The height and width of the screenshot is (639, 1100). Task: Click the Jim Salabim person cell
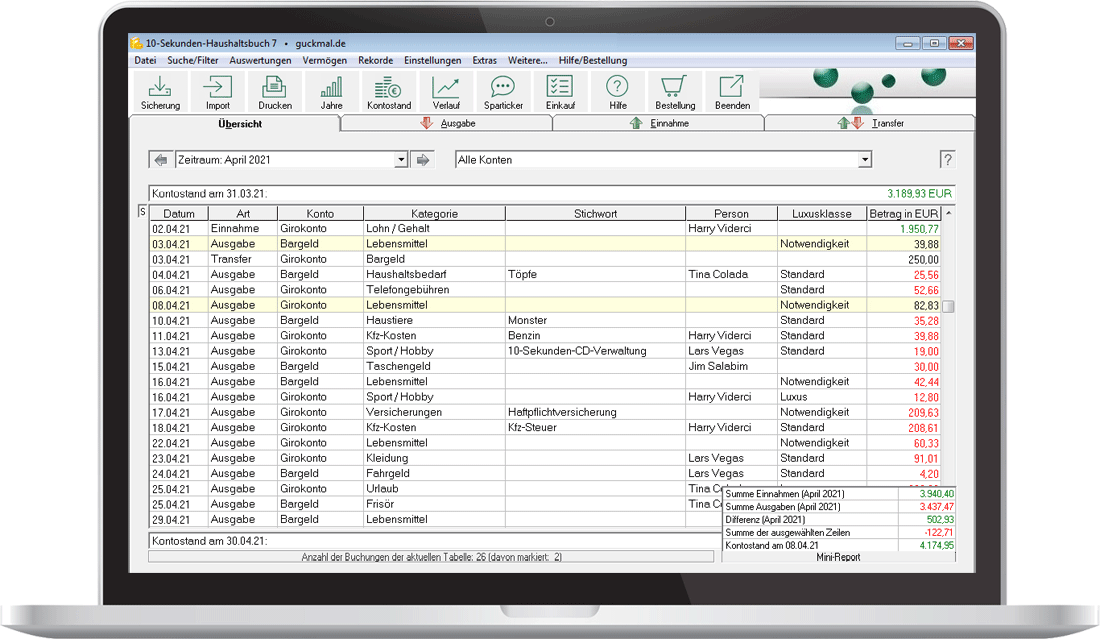(x=731, y=366)
